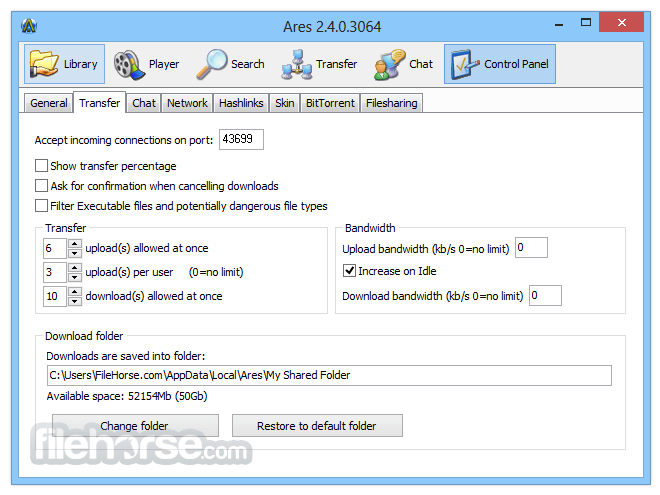Switch to the Hashlinks tab
Image resolution: width=660 pixels, height=495 pixels.
tap(241, 103)
